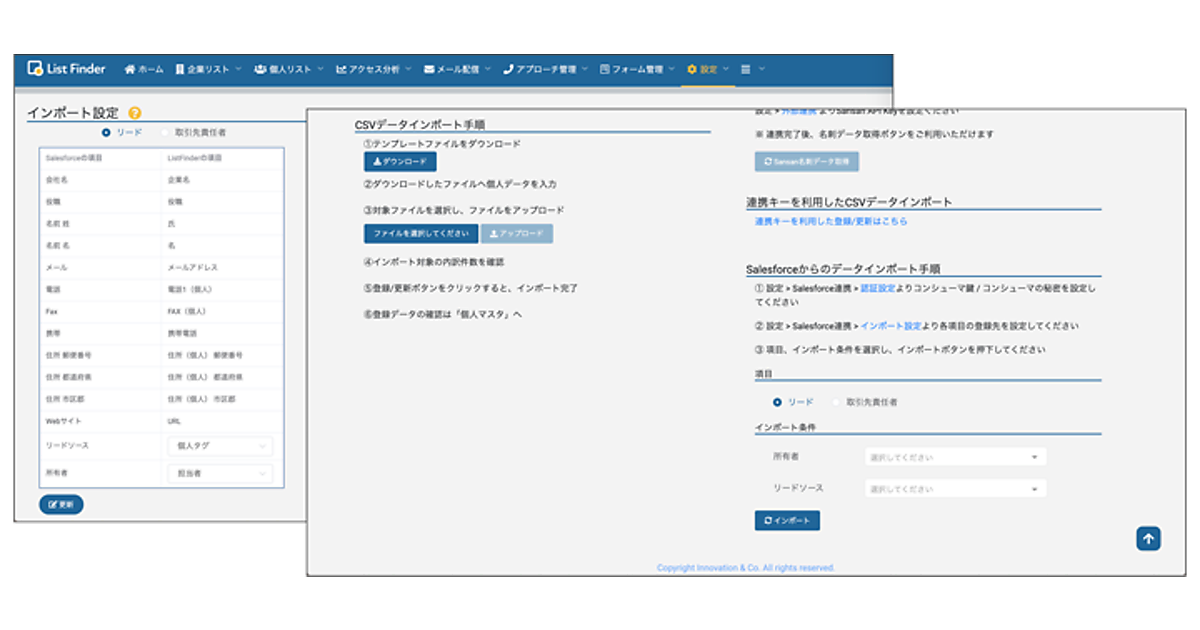This screenshot has width=1200, height=630.
Task: Open the hamburger list menu icon in navbar
Action: (x=746, y=69)
